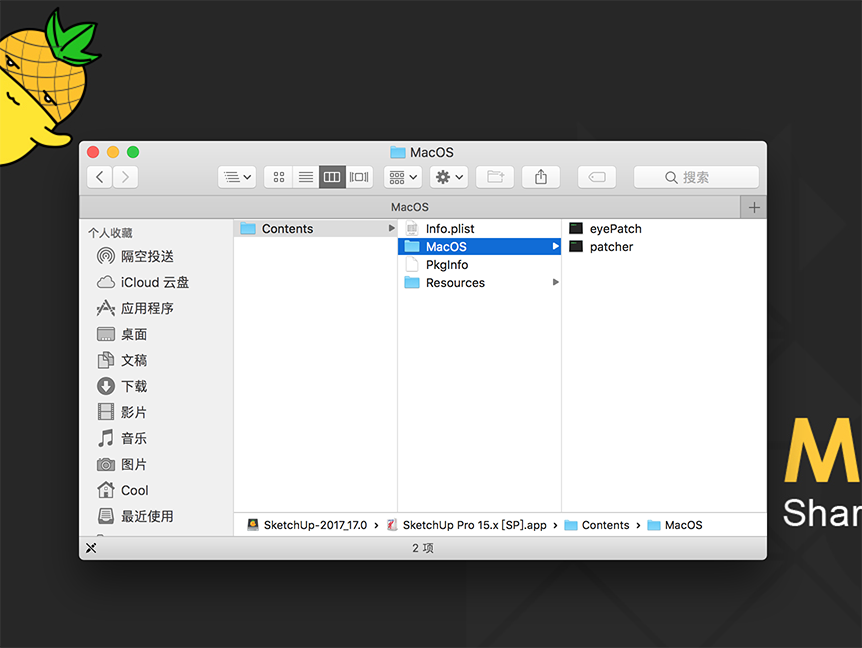862x648 pixels.
Task: Switch to cover flow view
Action: pyautogui.click(x=359, y=177)
